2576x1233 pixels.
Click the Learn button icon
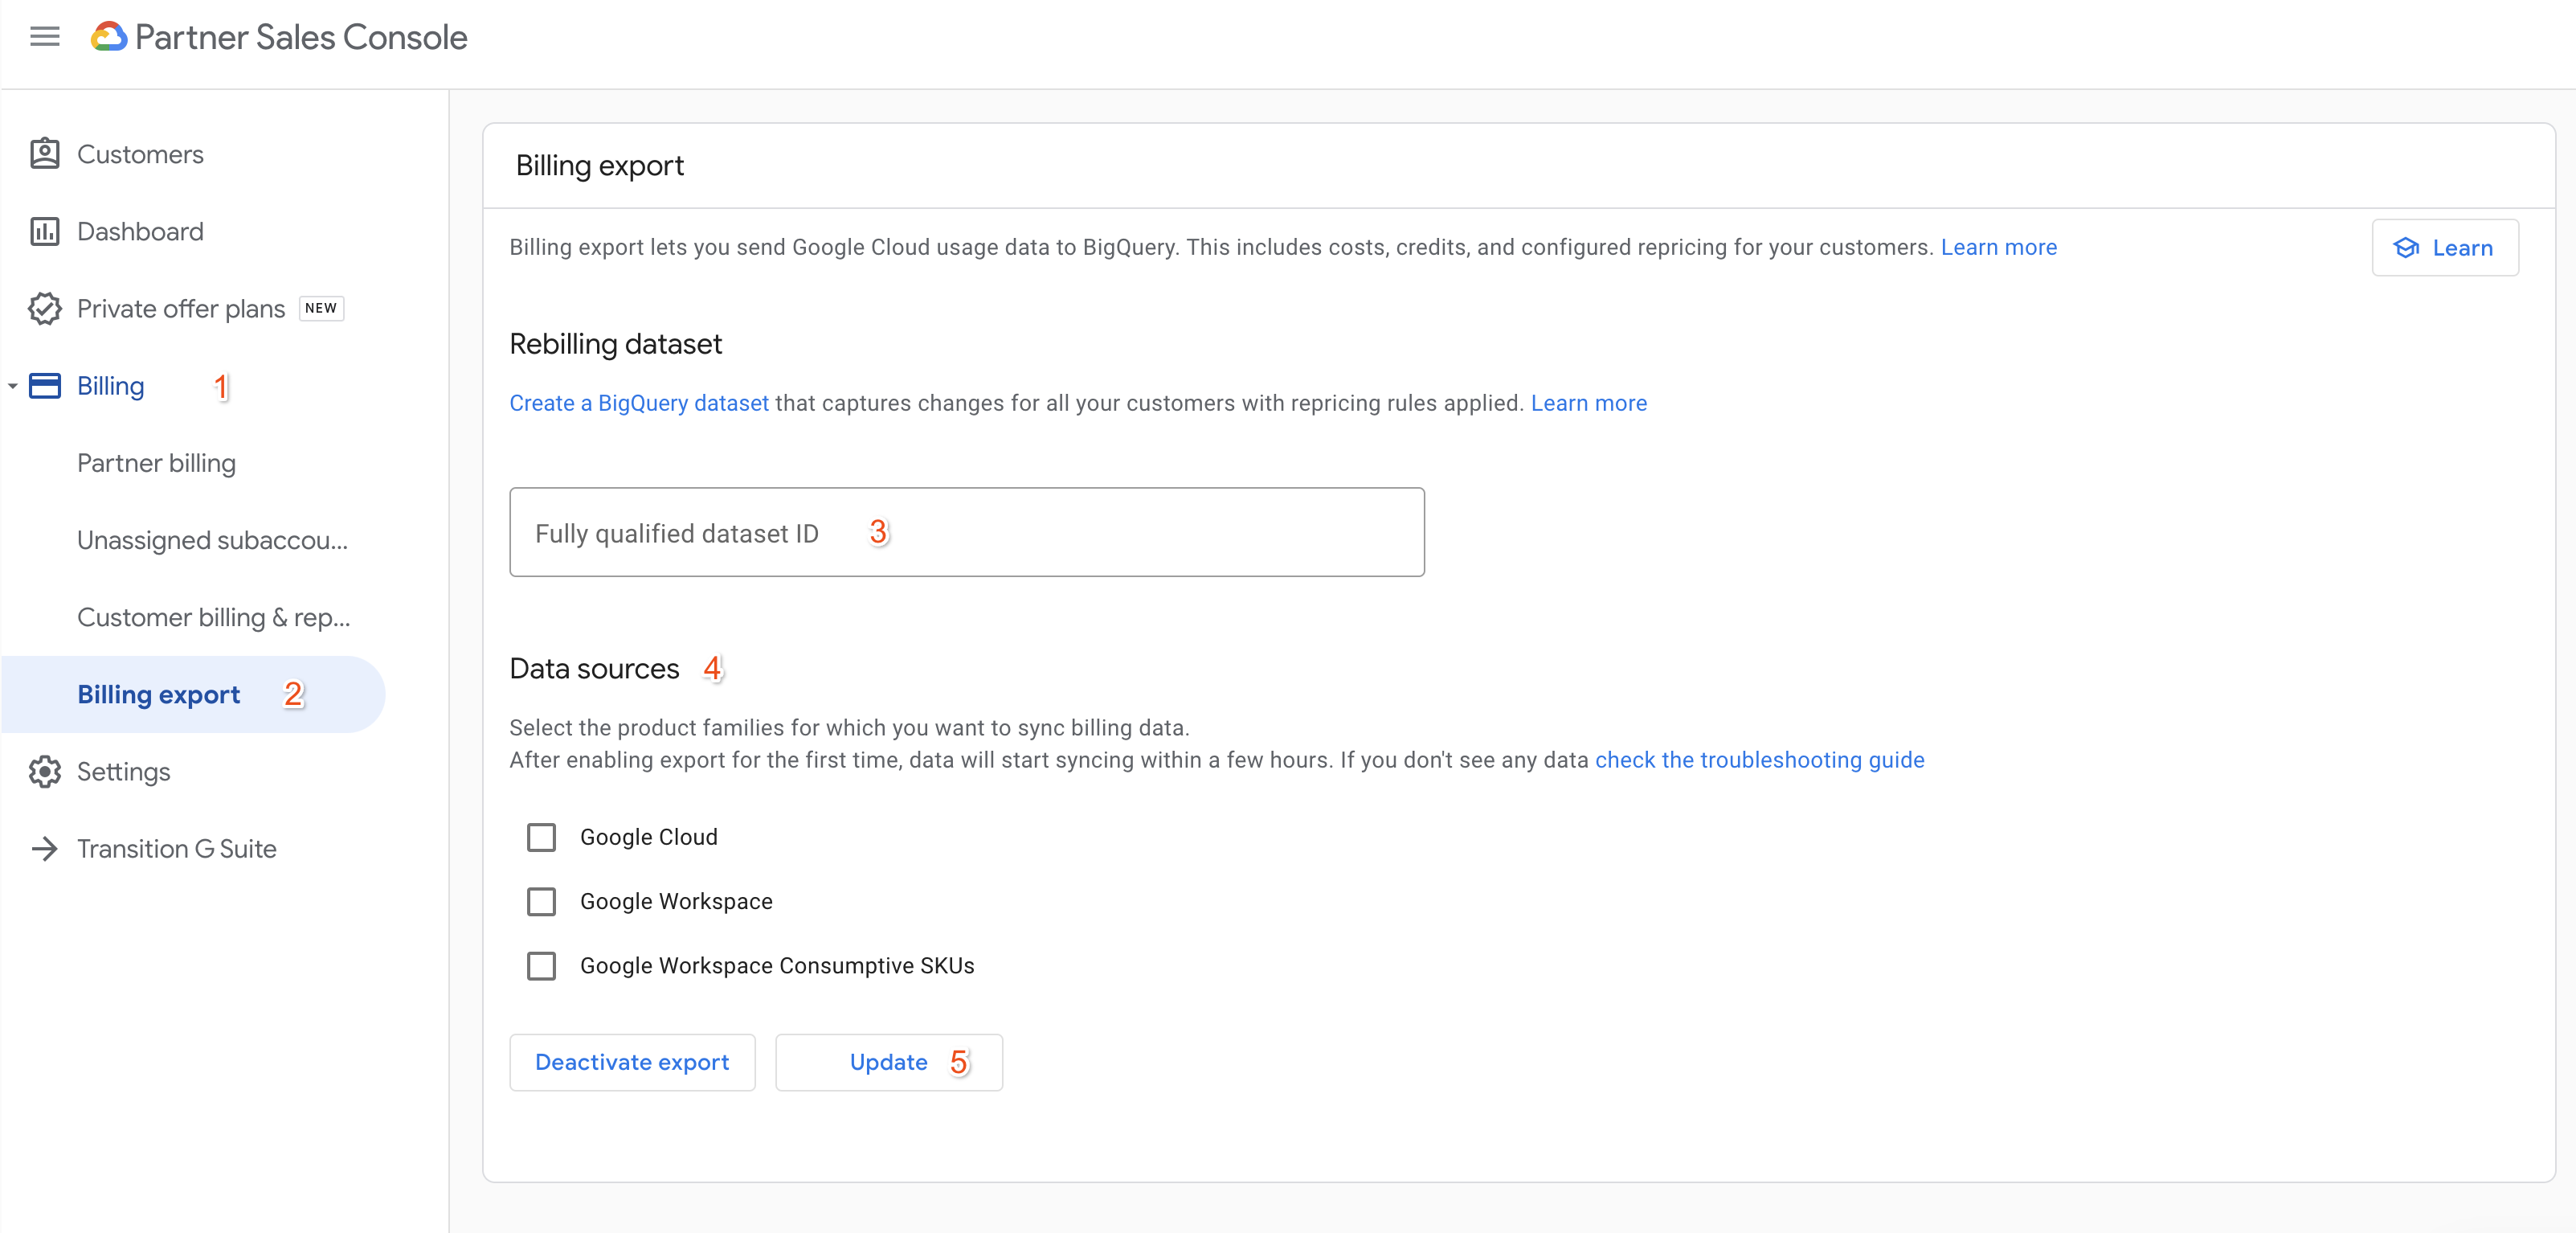pyautogui.click(x=2410, y=247)
